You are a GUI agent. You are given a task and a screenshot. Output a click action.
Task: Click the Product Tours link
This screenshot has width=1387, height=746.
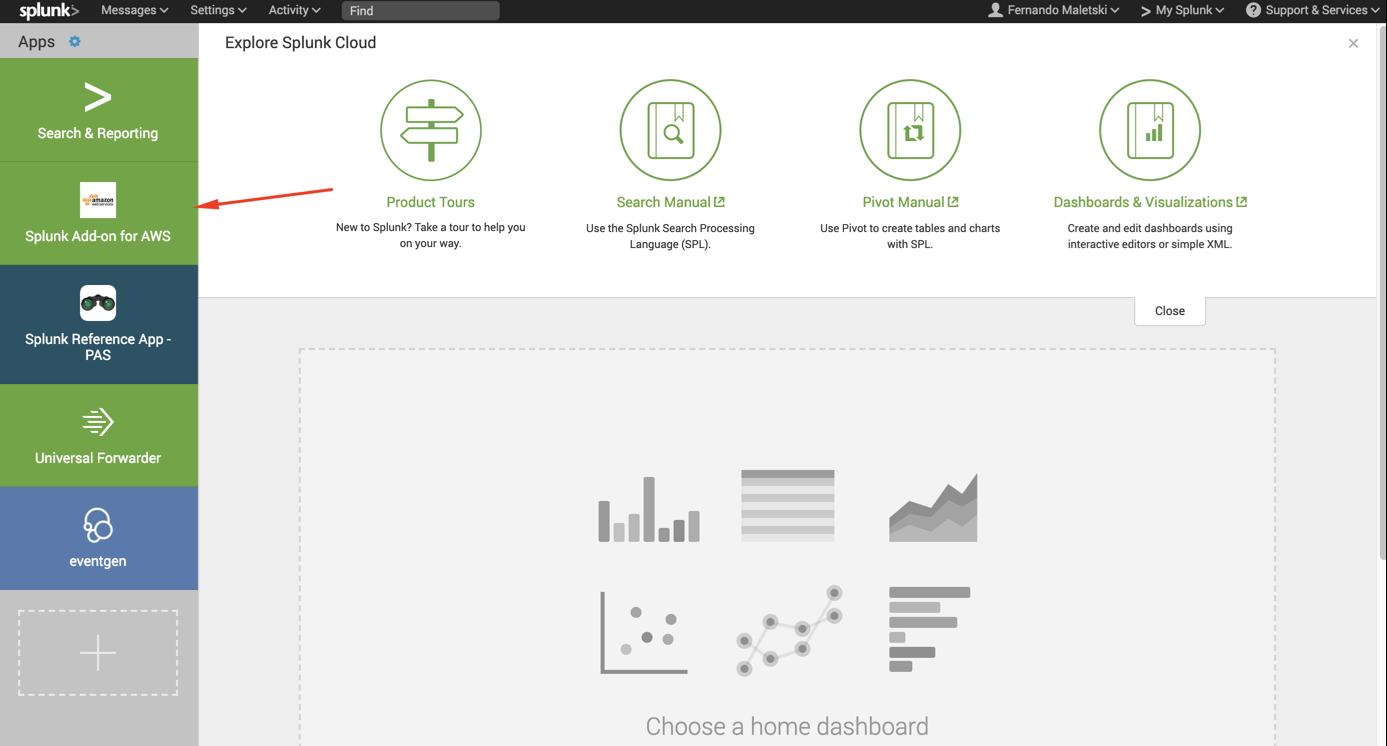431,202
